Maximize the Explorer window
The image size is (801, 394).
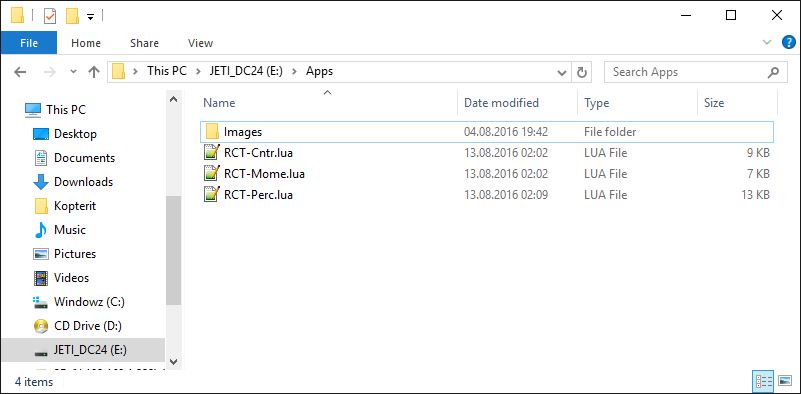pos(731,15)
